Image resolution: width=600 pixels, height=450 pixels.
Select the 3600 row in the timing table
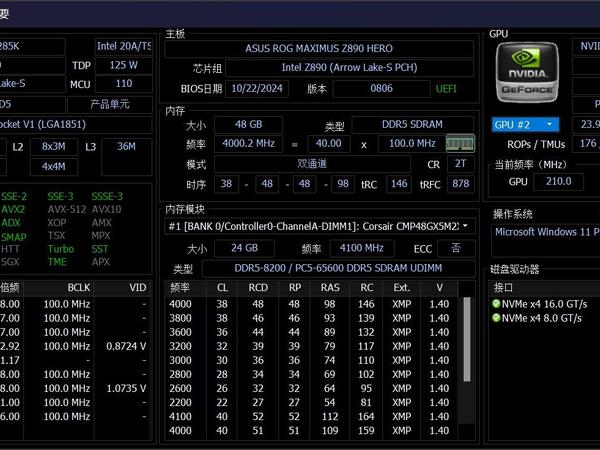311,332
